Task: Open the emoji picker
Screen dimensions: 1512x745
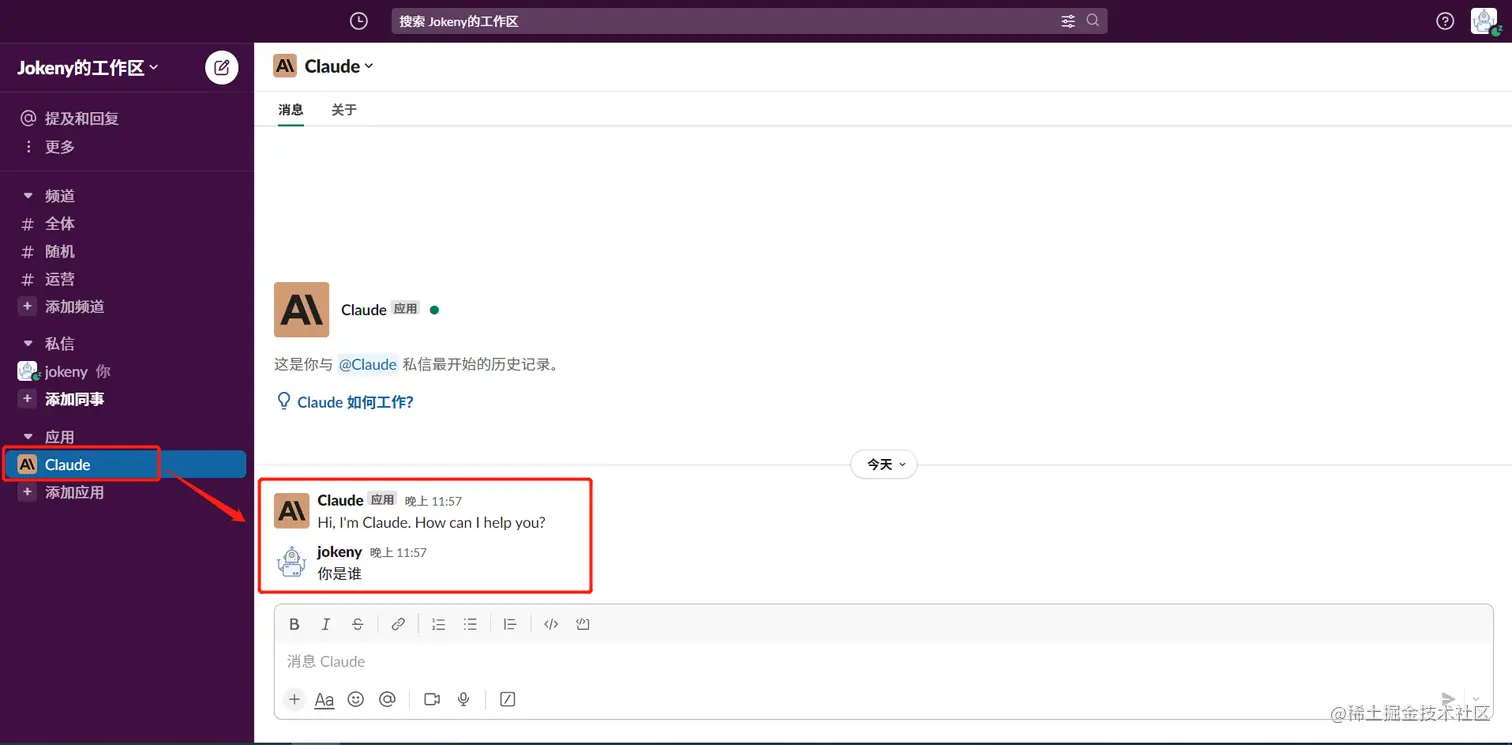Action: [x=356, y=699]
